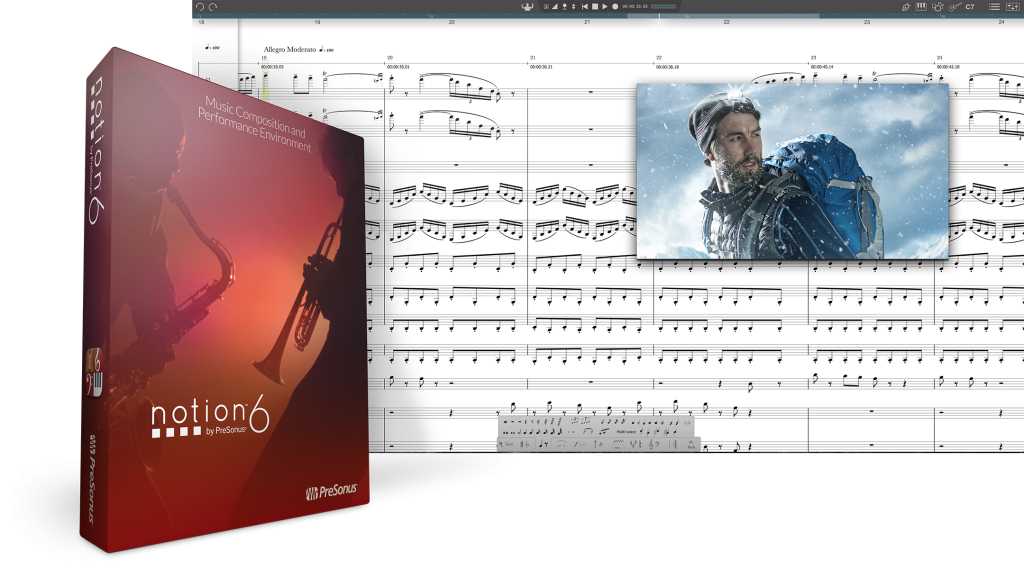Click the timecode 00:00:38.10 above the staff
The image size is (1024, 570).
(x=667, y=67)
